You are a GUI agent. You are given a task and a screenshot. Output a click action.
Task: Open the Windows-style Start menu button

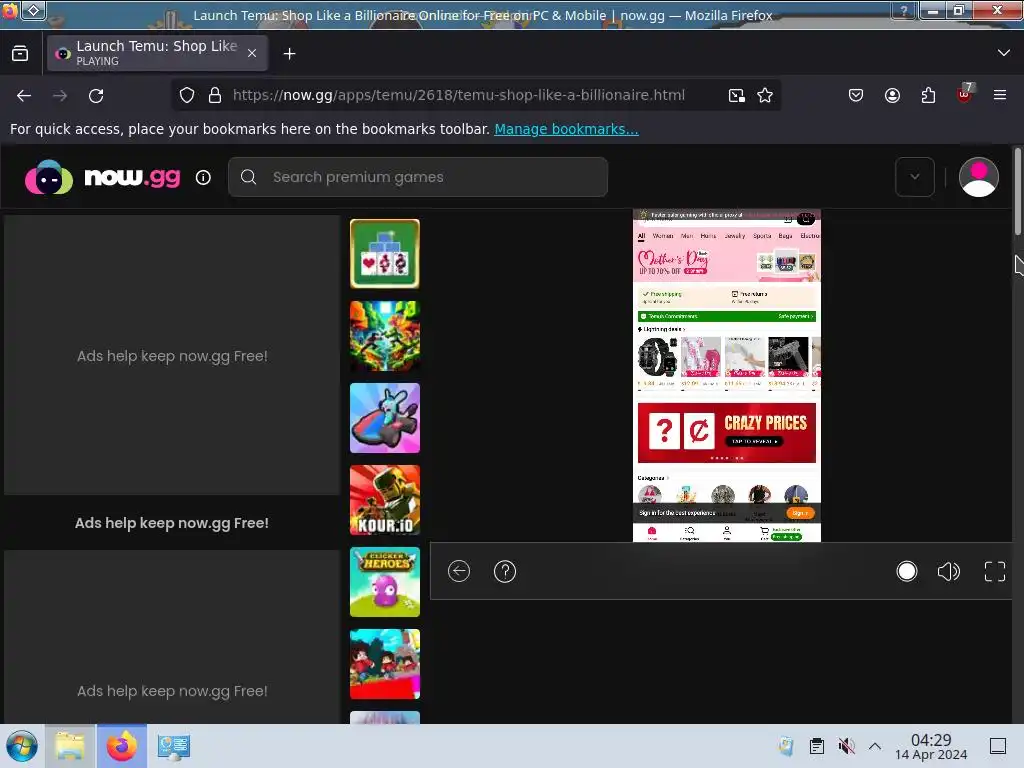point(22,746)
